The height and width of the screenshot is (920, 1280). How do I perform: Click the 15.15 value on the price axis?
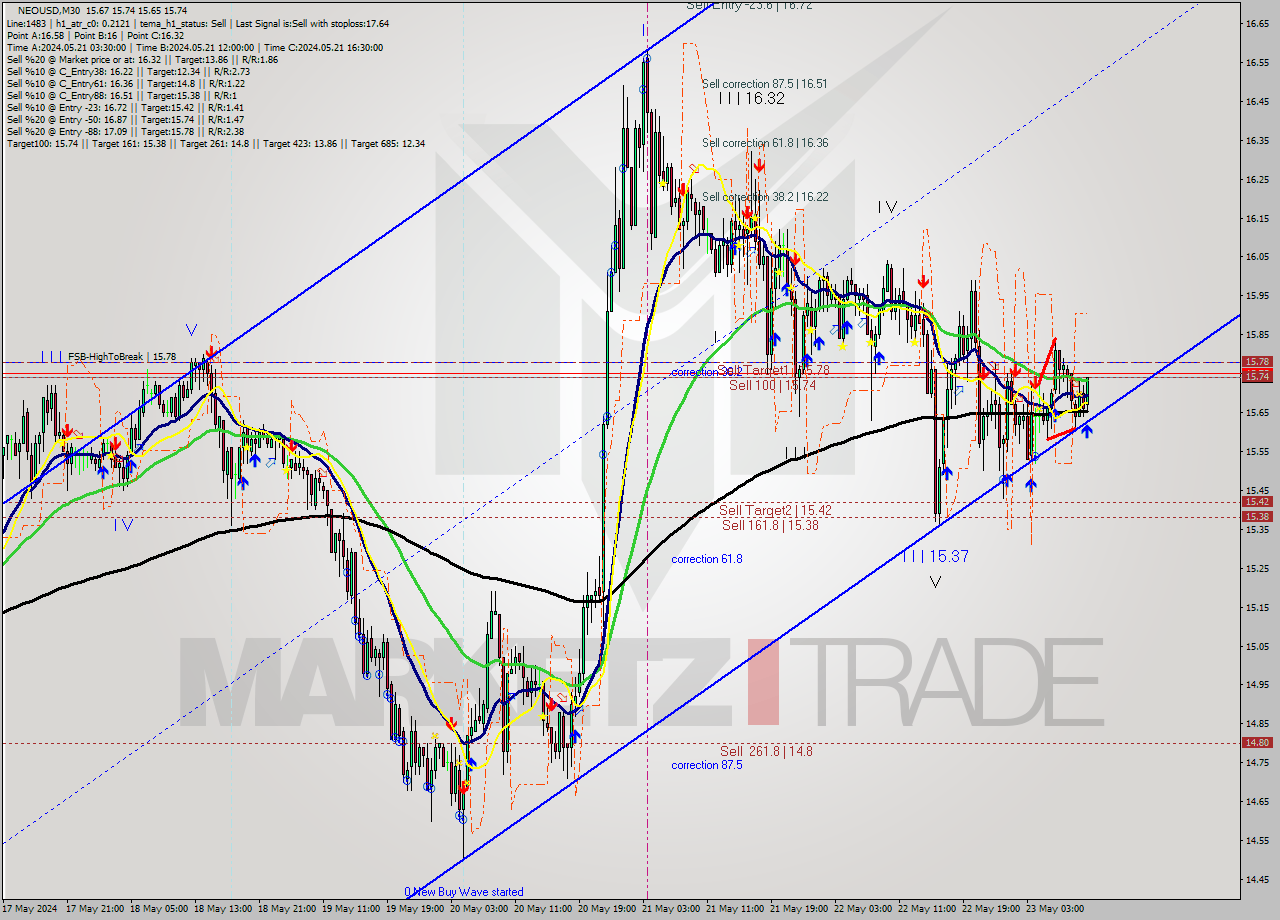tap(1257, 607)
